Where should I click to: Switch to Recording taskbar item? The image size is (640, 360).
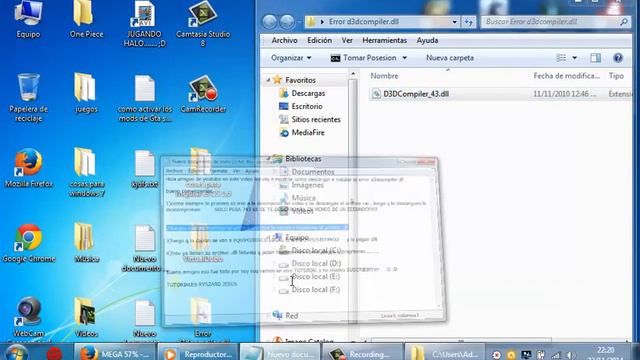362,353
